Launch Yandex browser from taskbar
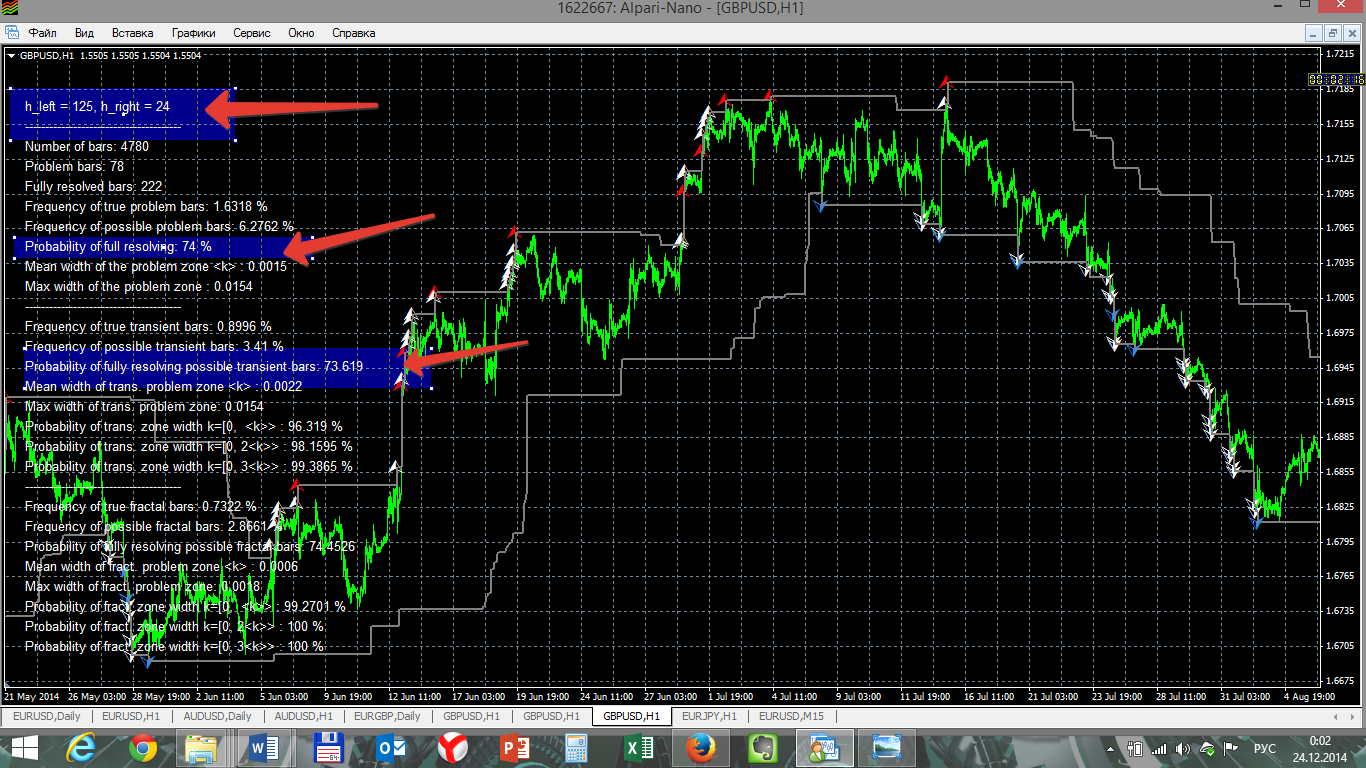This screenshot has width=1366, height=768. pyautogui.click(x=452, y=747)
